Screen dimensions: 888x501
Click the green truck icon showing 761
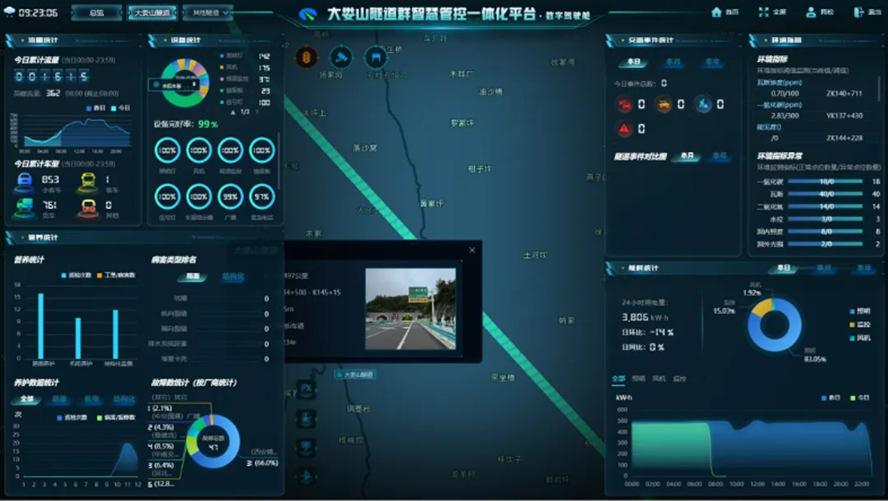[24, 207]
